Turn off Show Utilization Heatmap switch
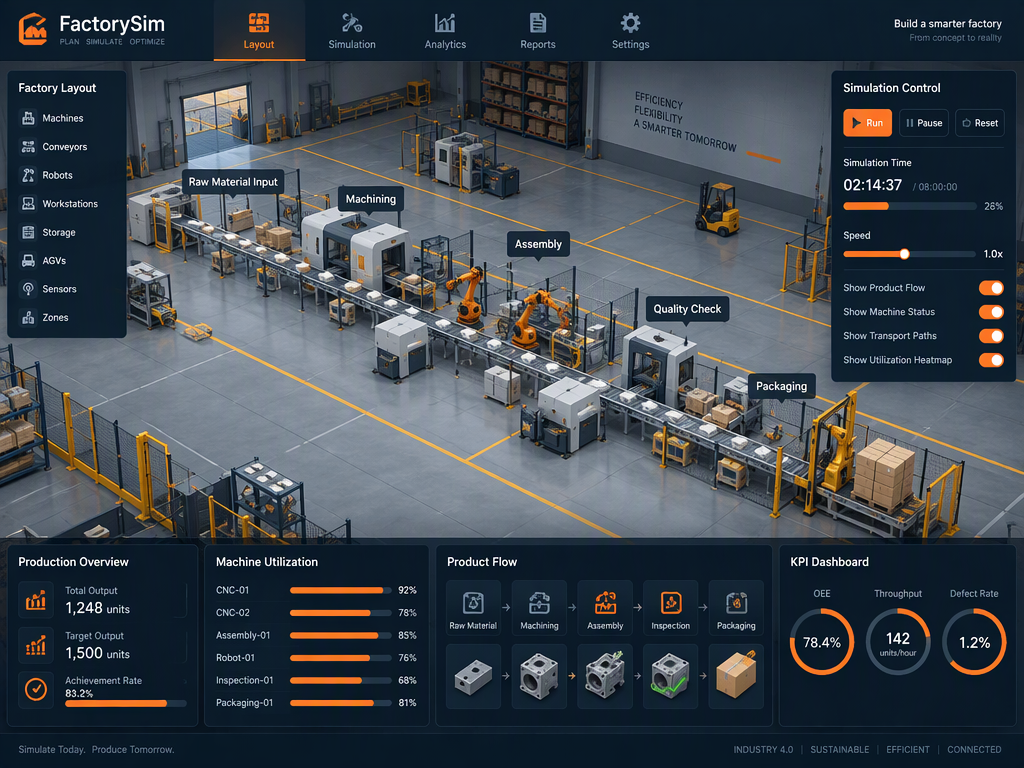The image size is (1024, 768). coord(991,360)
